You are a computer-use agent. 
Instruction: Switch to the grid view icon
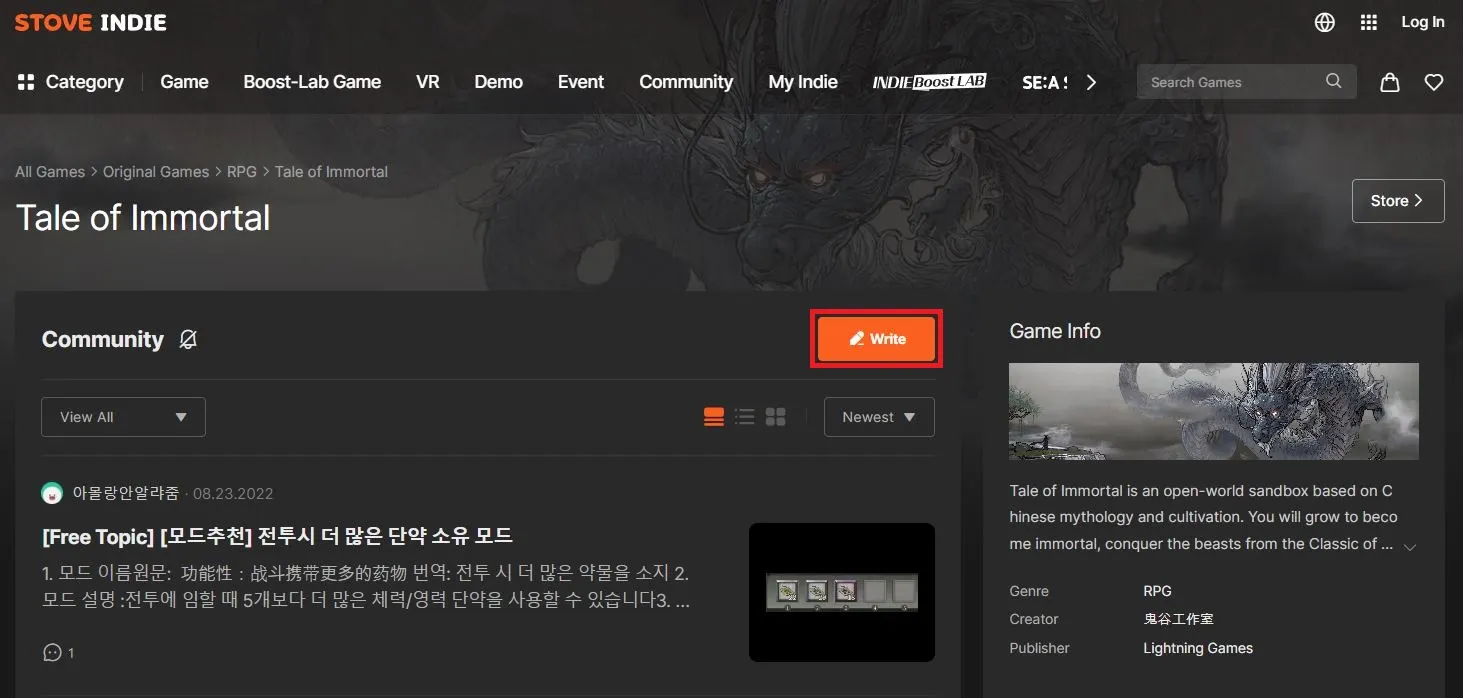pos(775,417)
